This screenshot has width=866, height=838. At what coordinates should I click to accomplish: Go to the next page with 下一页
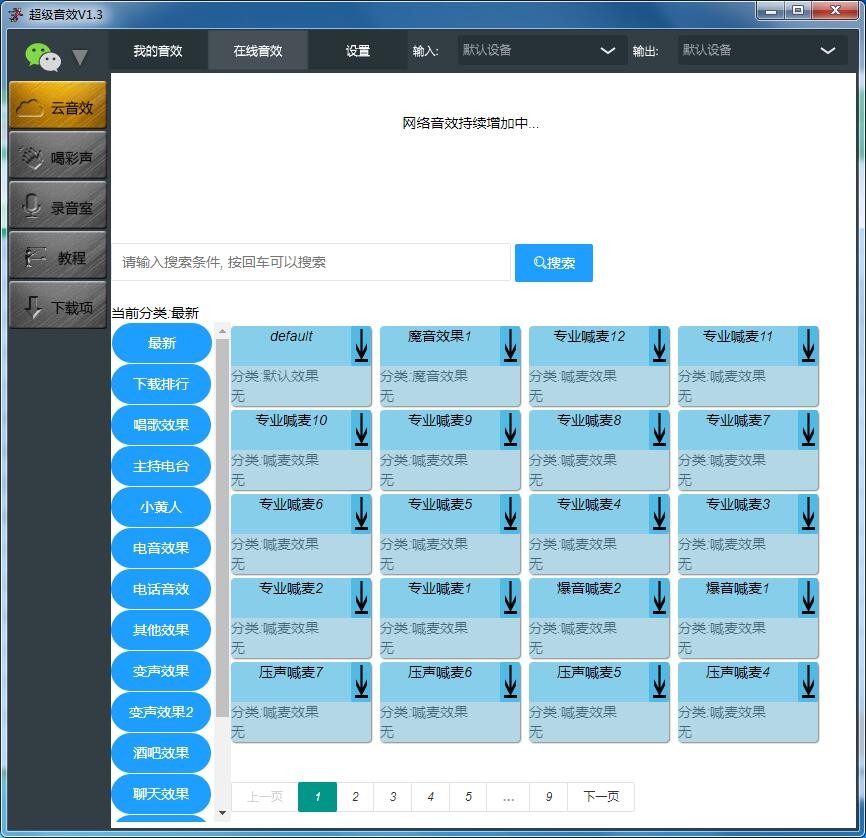point(601,797)
